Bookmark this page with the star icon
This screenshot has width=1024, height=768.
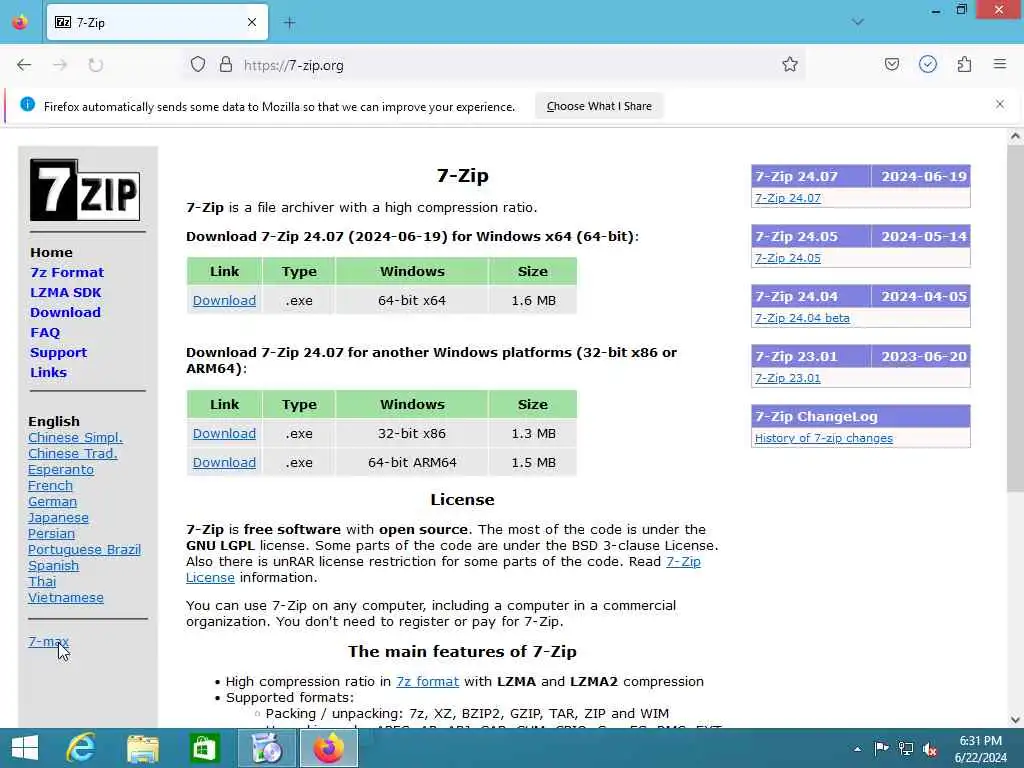(790, 64)
